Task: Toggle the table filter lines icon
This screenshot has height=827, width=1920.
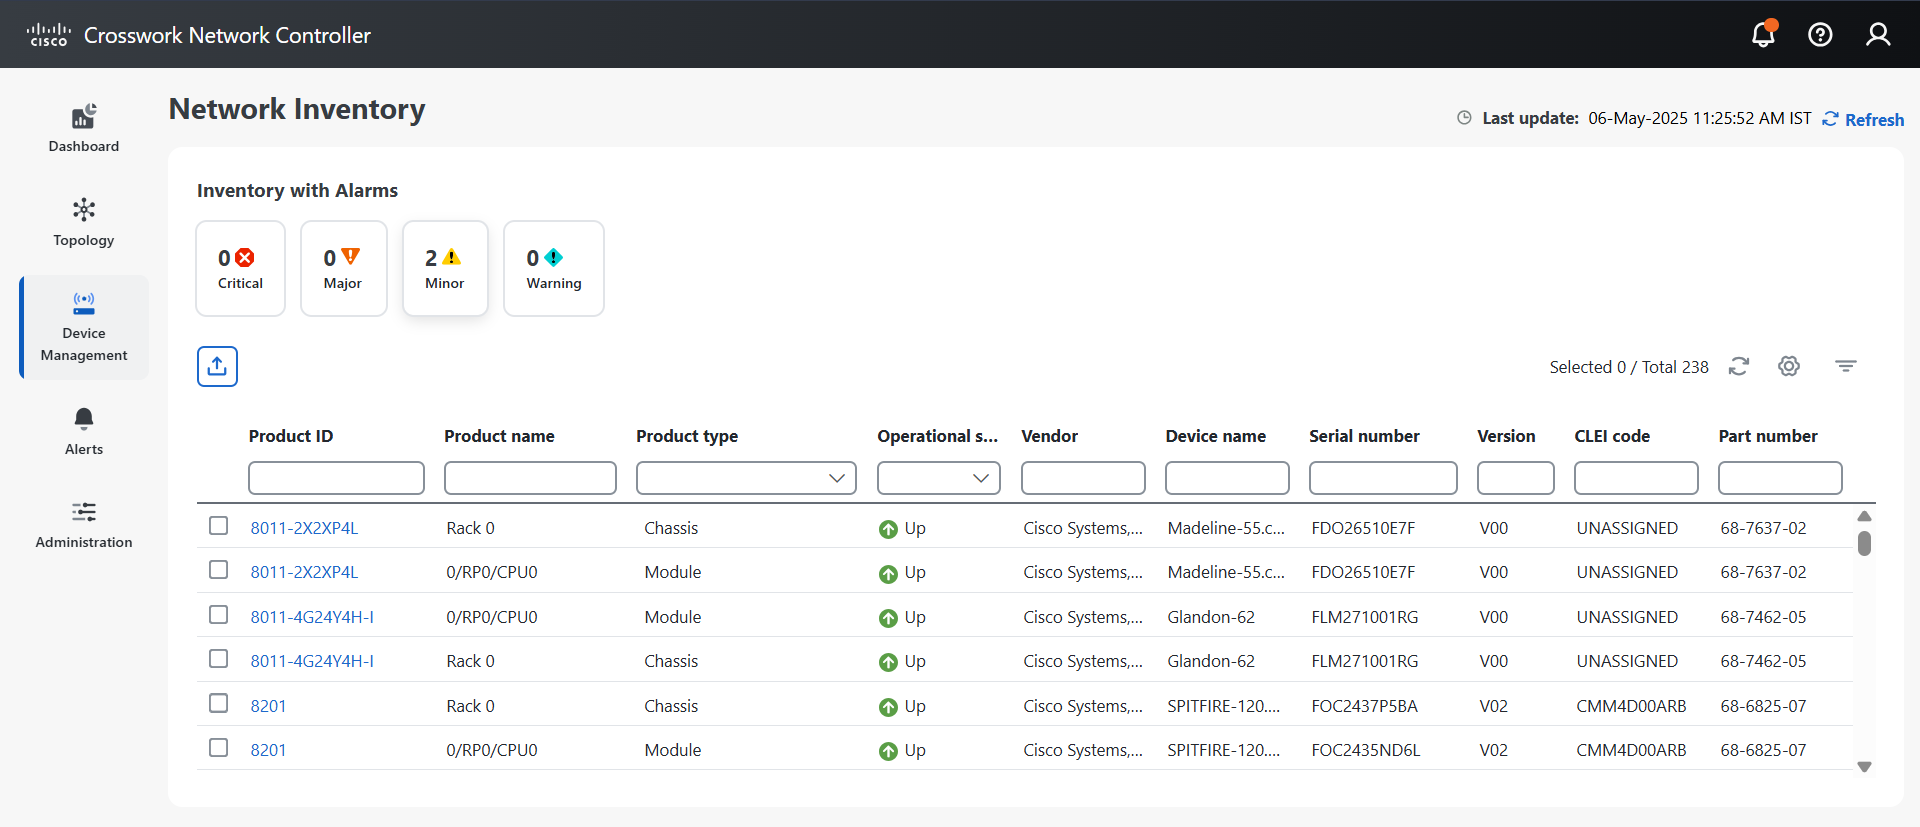Action: (x=1846, y=366)
